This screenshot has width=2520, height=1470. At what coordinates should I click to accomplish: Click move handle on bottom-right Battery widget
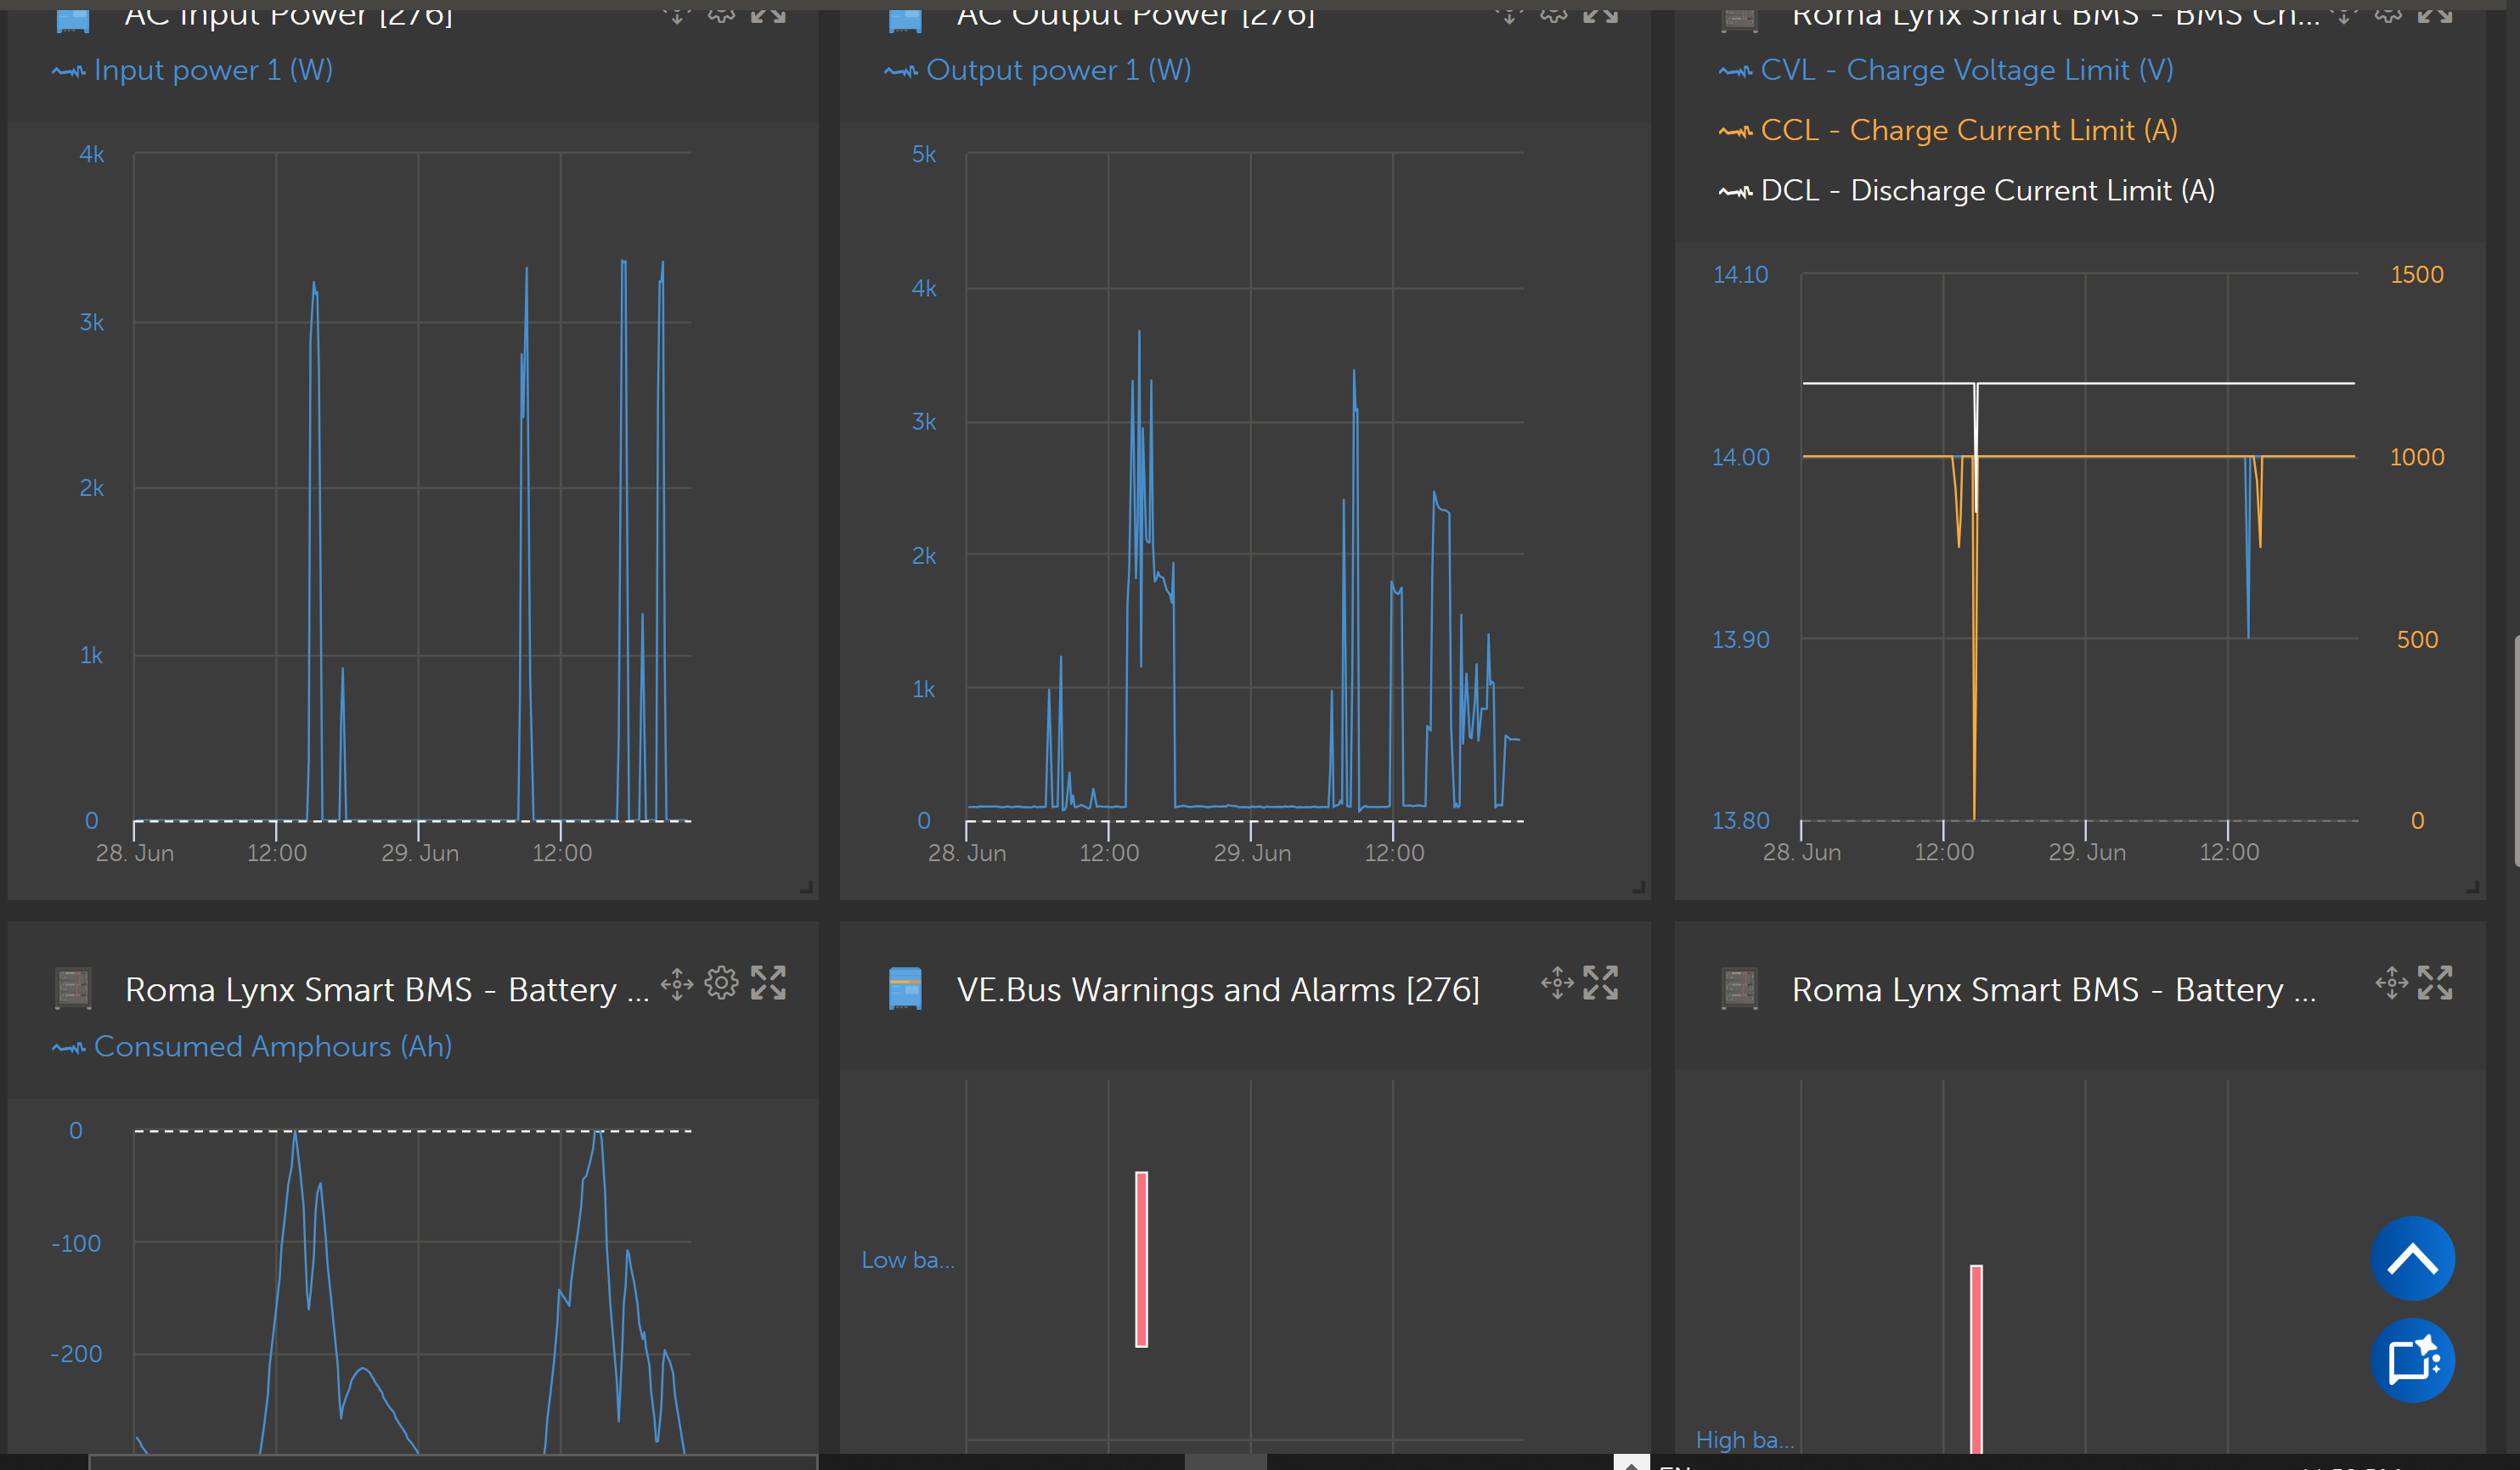point(2391,983)
